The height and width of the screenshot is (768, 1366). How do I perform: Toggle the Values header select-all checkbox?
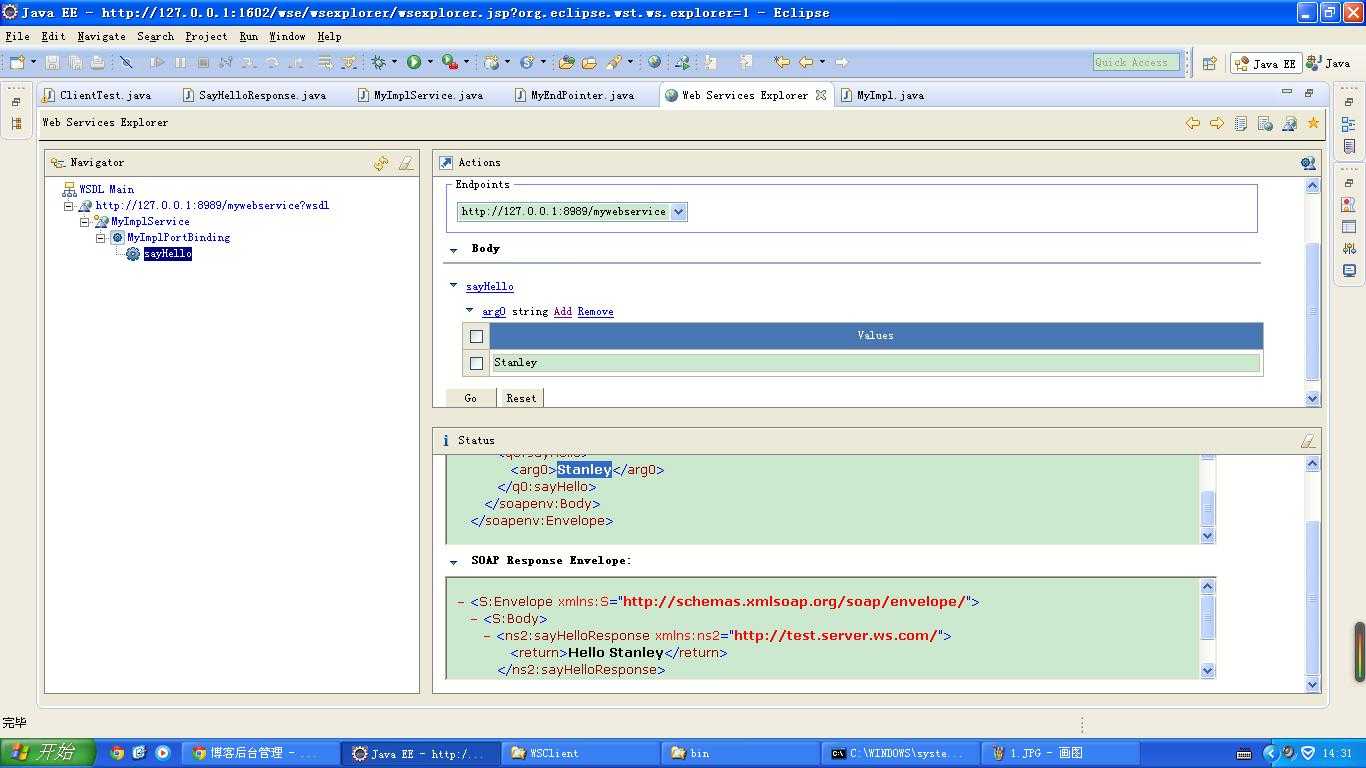(x=476, y=336)
